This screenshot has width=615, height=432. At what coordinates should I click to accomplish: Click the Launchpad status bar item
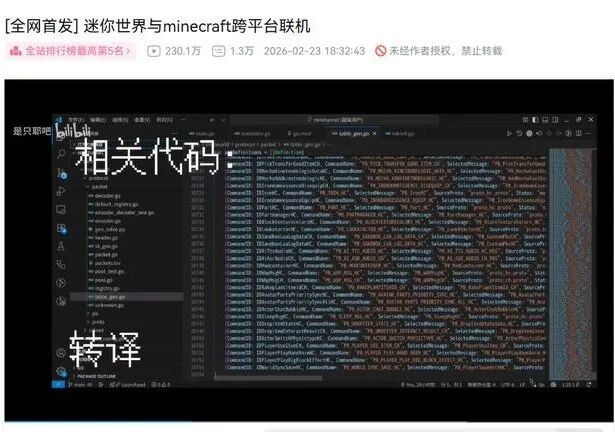[127, 385]
